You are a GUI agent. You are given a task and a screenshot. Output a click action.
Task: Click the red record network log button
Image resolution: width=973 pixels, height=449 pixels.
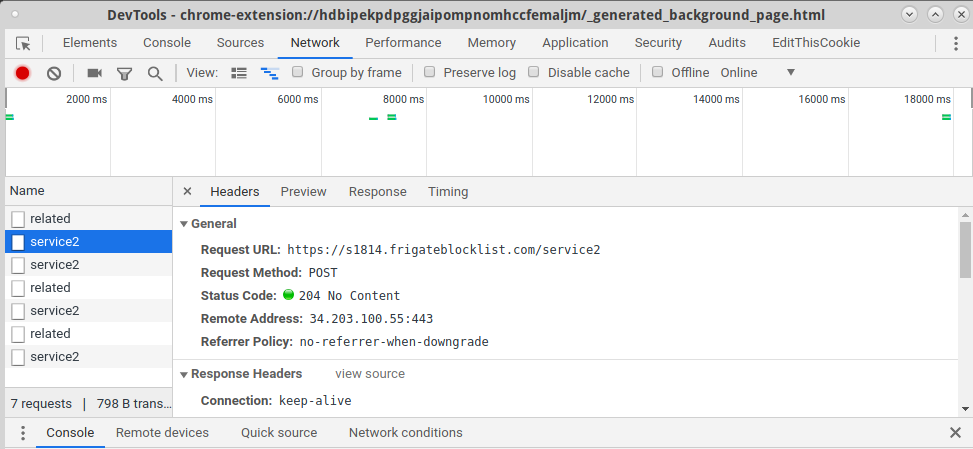(x=22, y=73)
